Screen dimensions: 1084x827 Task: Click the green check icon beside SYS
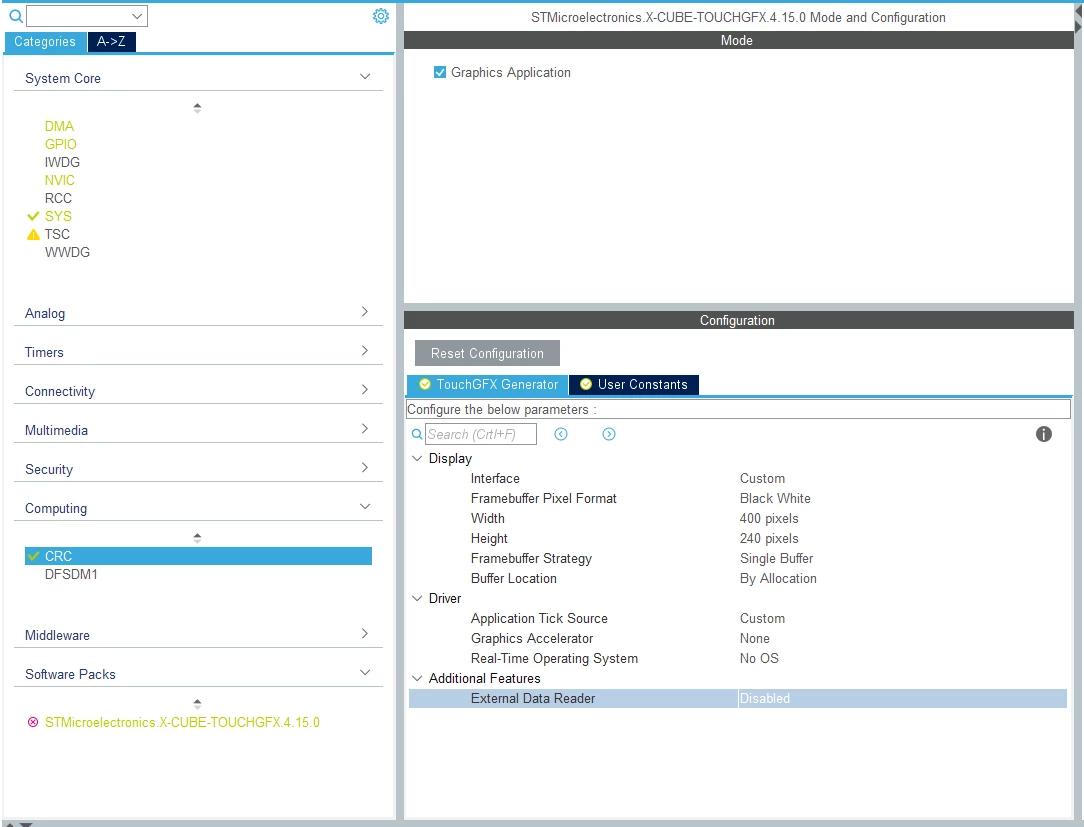click(x=33, y=216)
